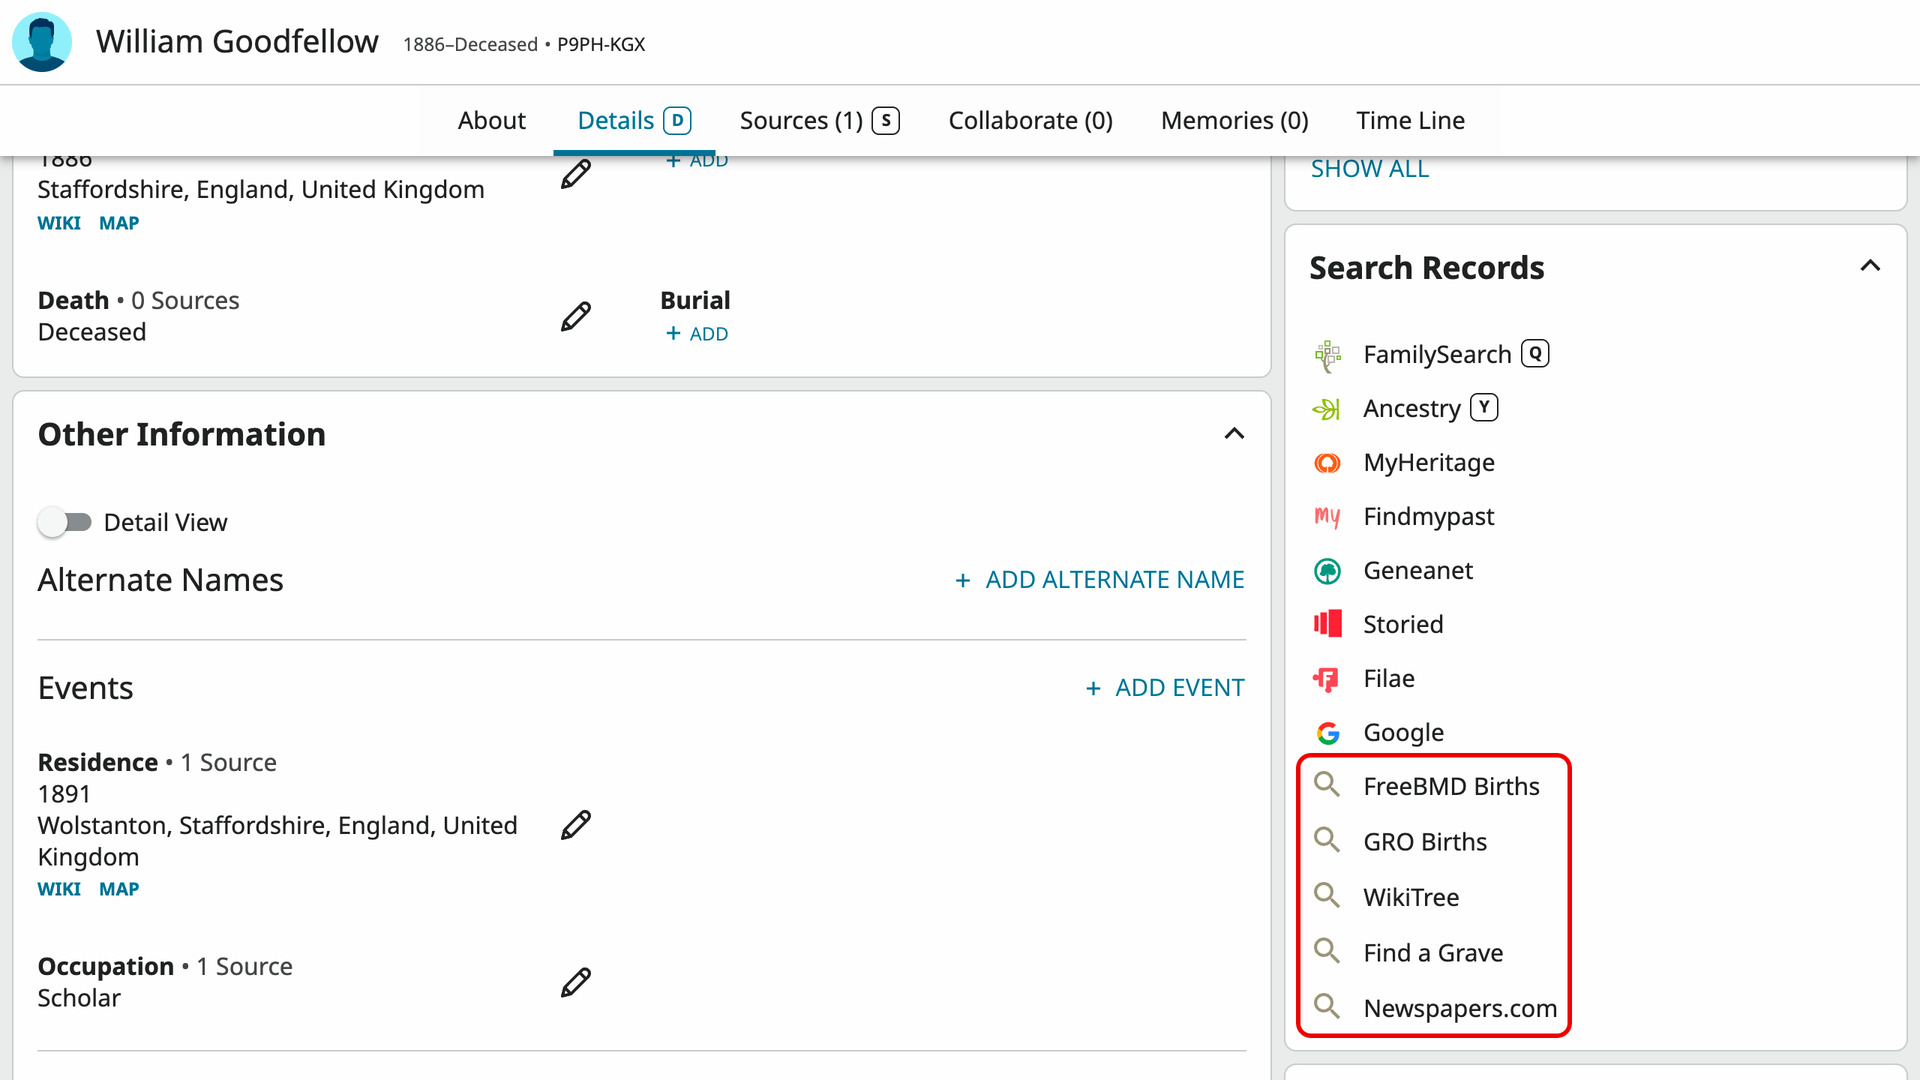This screenshot has width=1920, height=1080.
Task: Open WIKI link for Staffordshire birthplace
Action: coord(59,223)
